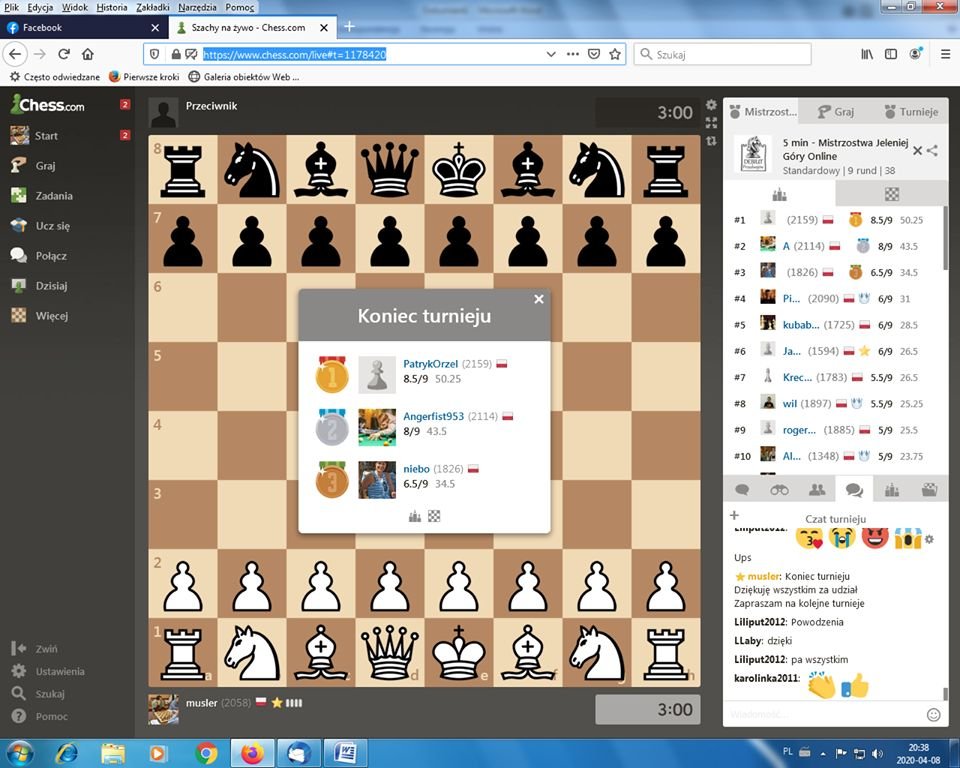Click musler player name below board
This screenshot has height=768, width=960.
click(201, 702)
